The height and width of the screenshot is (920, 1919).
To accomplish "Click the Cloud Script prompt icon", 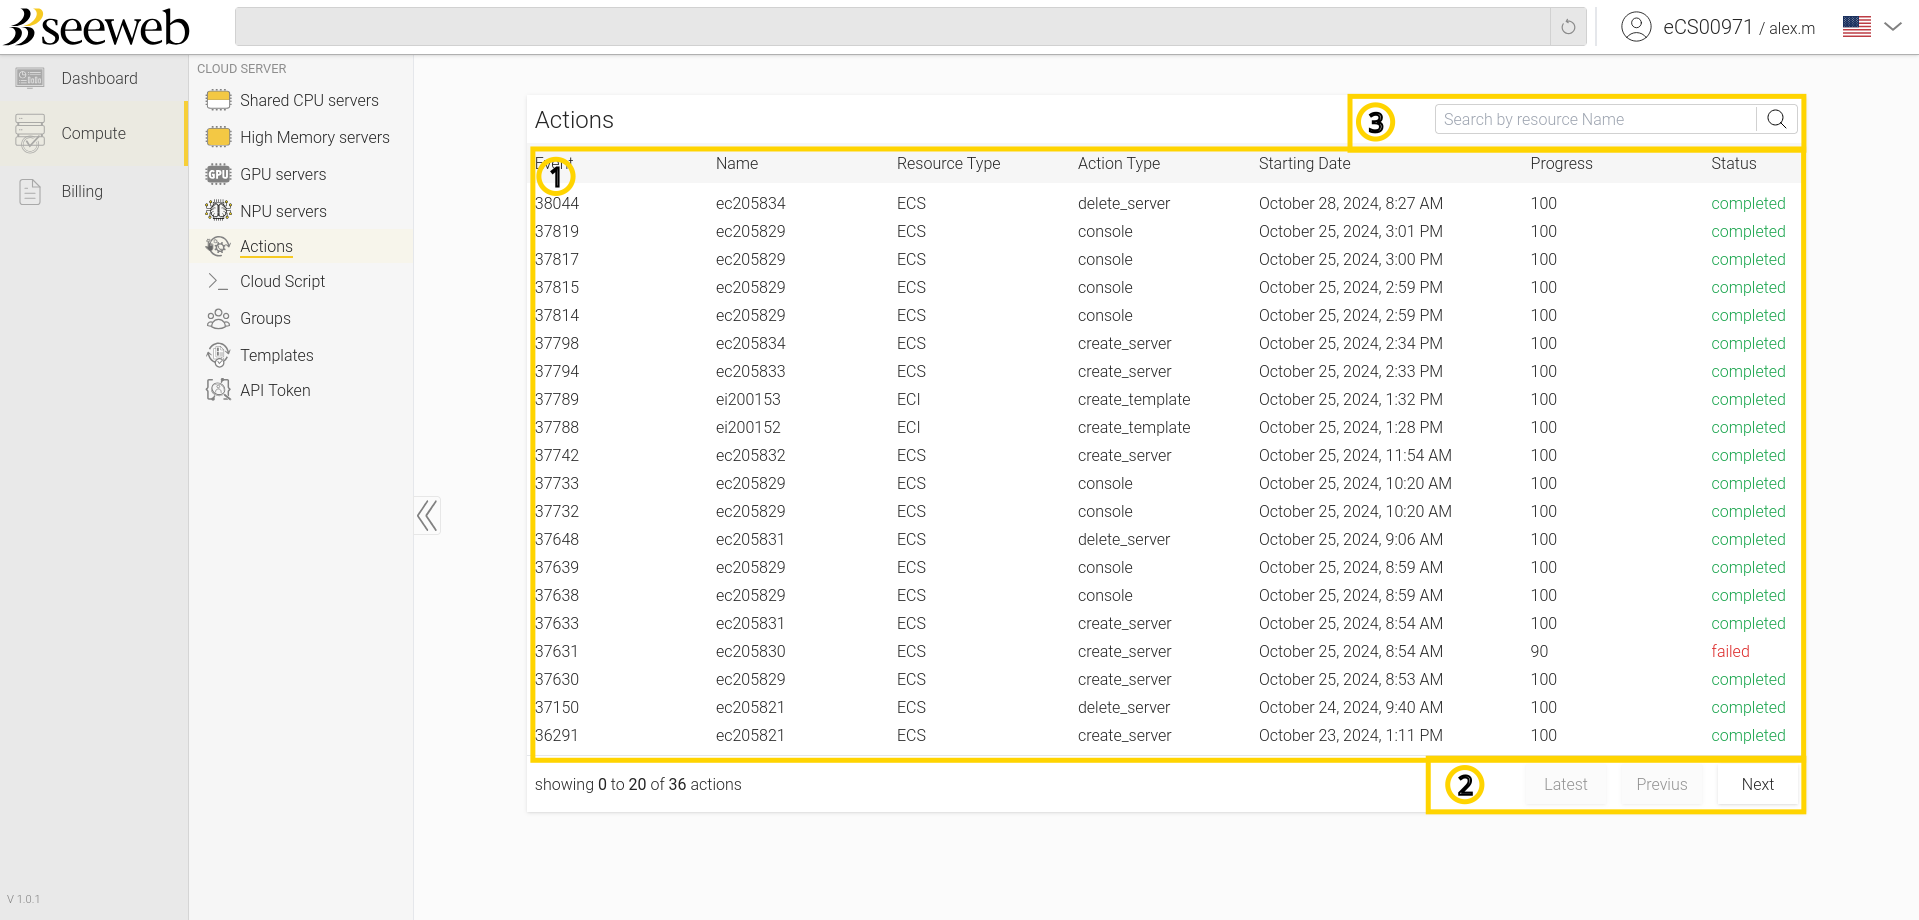I will pyautogui.click(x=218, y=281).
